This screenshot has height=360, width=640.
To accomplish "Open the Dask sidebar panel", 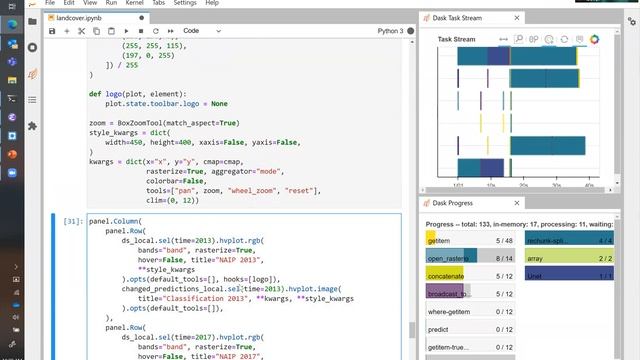I will [x=32, y=74].
